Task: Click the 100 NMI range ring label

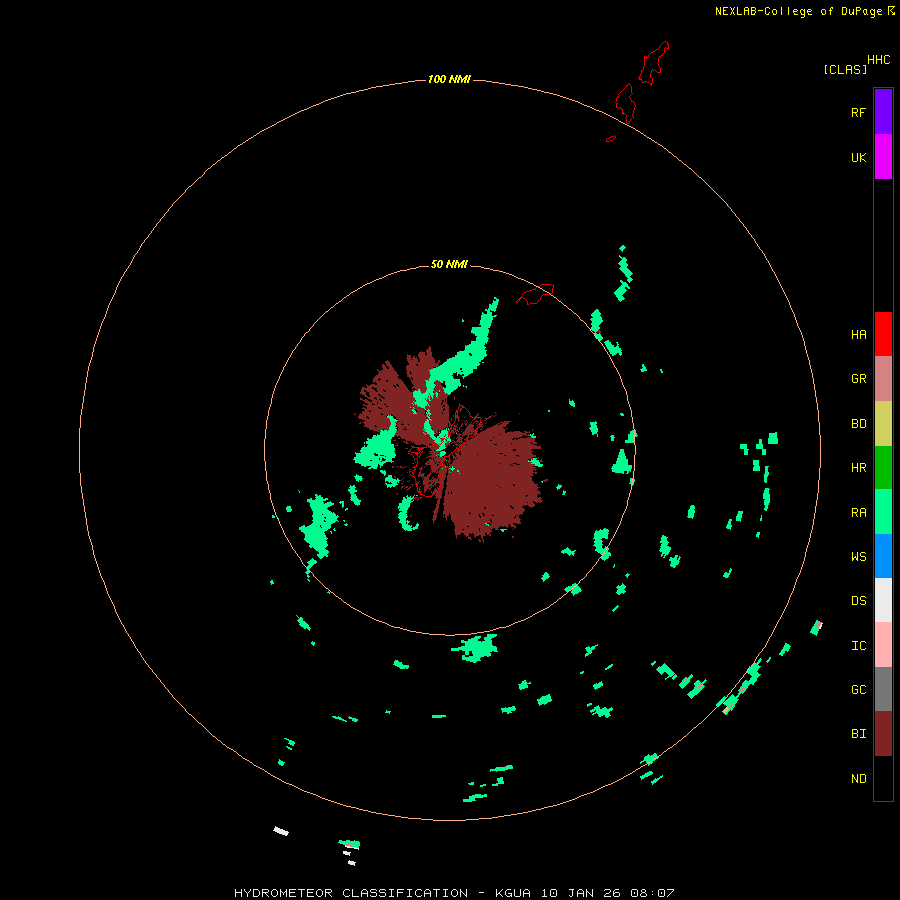Action: click(449, 79)
